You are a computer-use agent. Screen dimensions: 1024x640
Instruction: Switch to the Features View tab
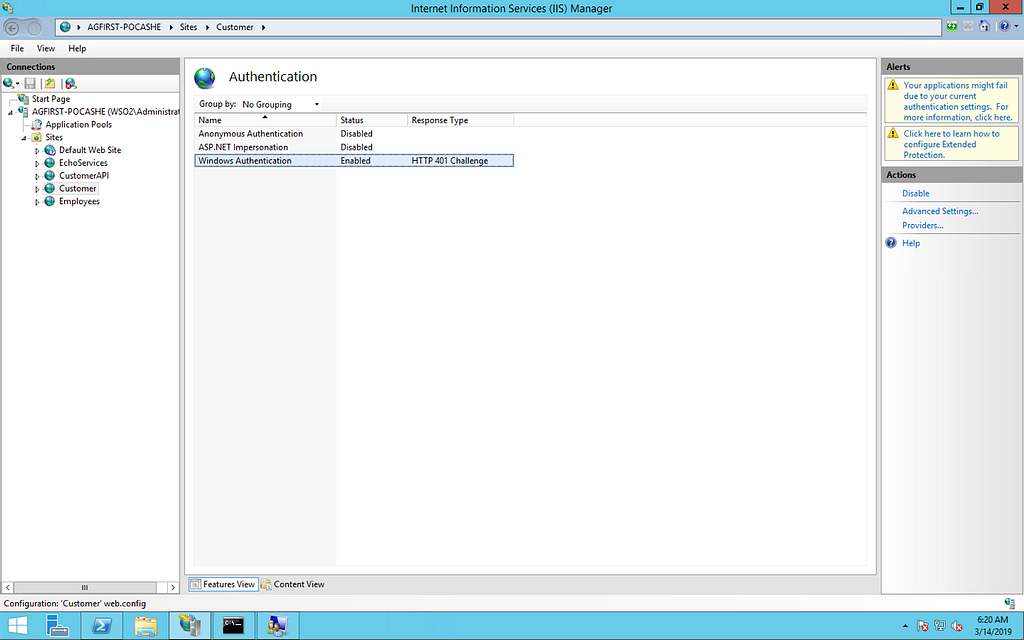[223, 584]
